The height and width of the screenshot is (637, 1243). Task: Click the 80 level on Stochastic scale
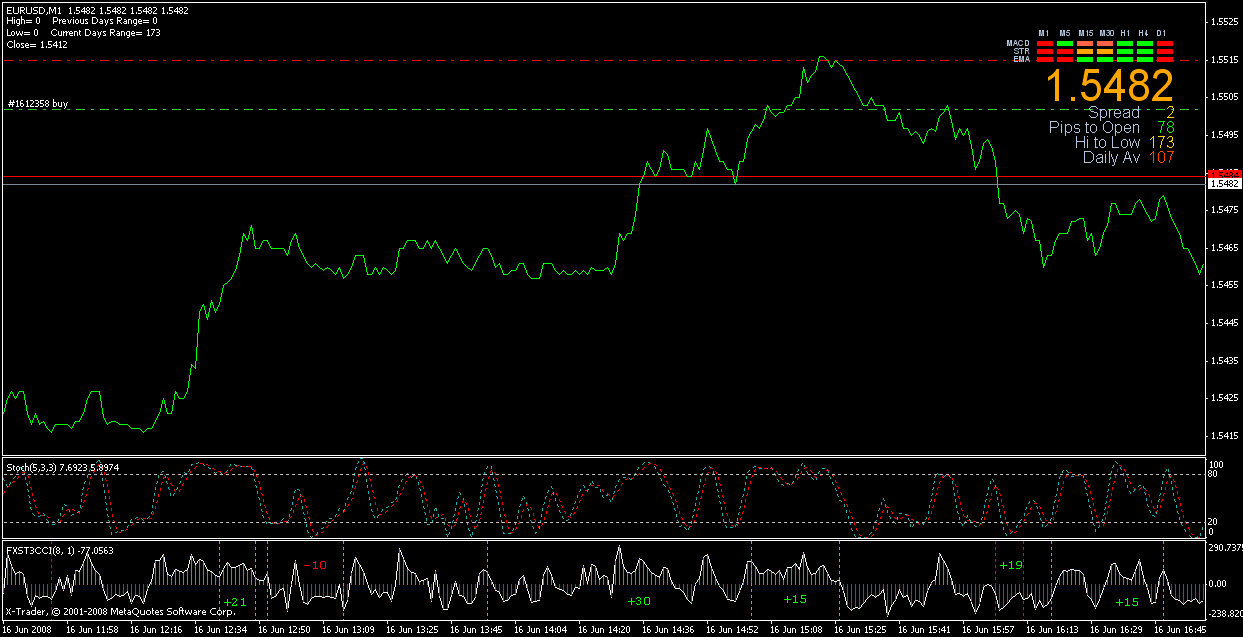[x=1215, y=475]
